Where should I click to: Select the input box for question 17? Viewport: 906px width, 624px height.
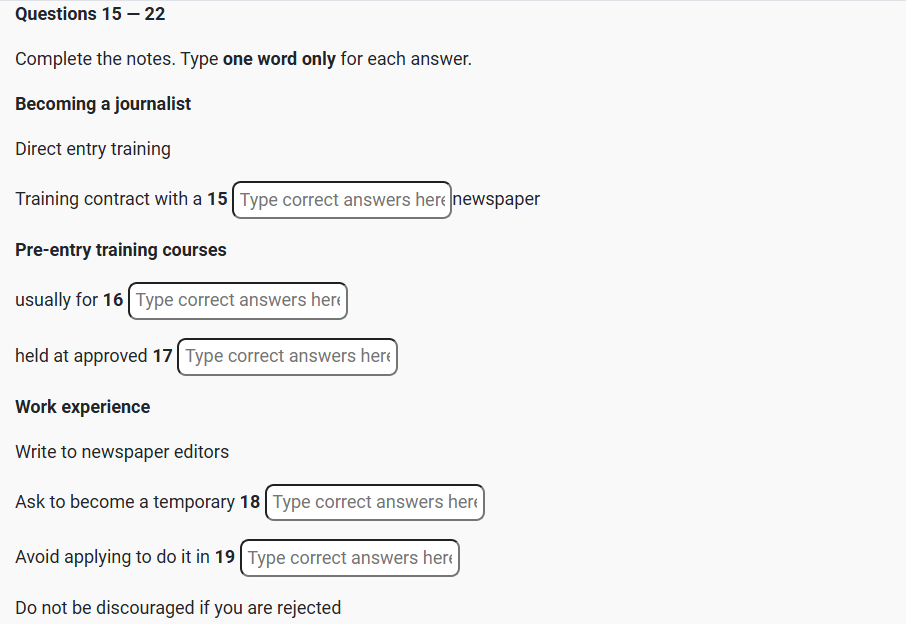(287, 357)
